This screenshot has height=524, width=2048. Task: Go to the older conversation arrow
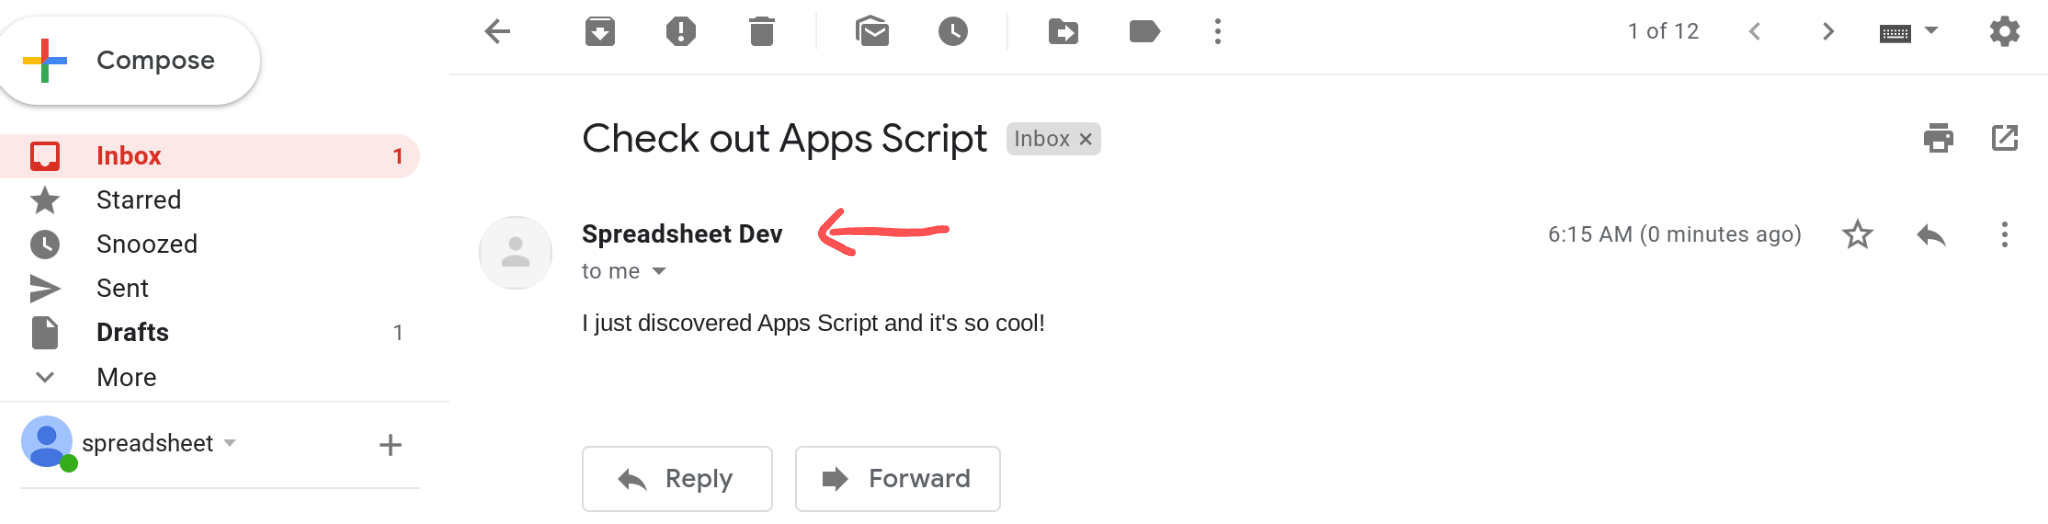(x=1828, y=32)
